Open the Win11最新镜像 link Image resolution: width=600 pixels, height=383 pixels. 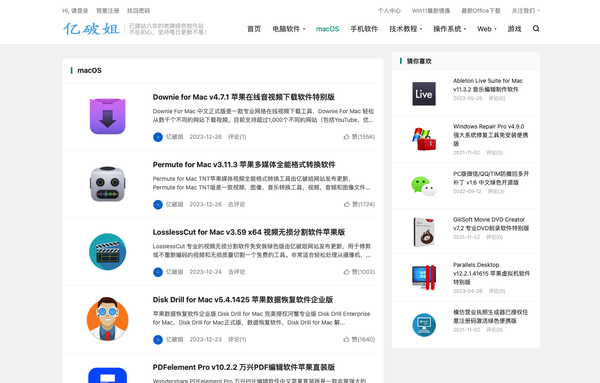(431, 11)
